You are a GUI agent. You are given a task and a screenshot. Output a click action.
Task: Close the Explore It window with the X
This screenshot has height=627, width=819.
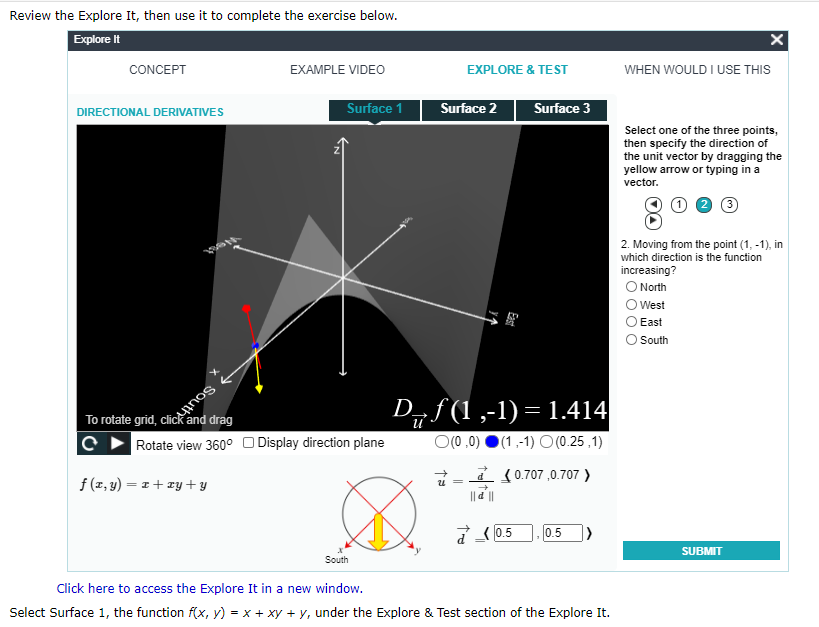[x=777, y=40]
